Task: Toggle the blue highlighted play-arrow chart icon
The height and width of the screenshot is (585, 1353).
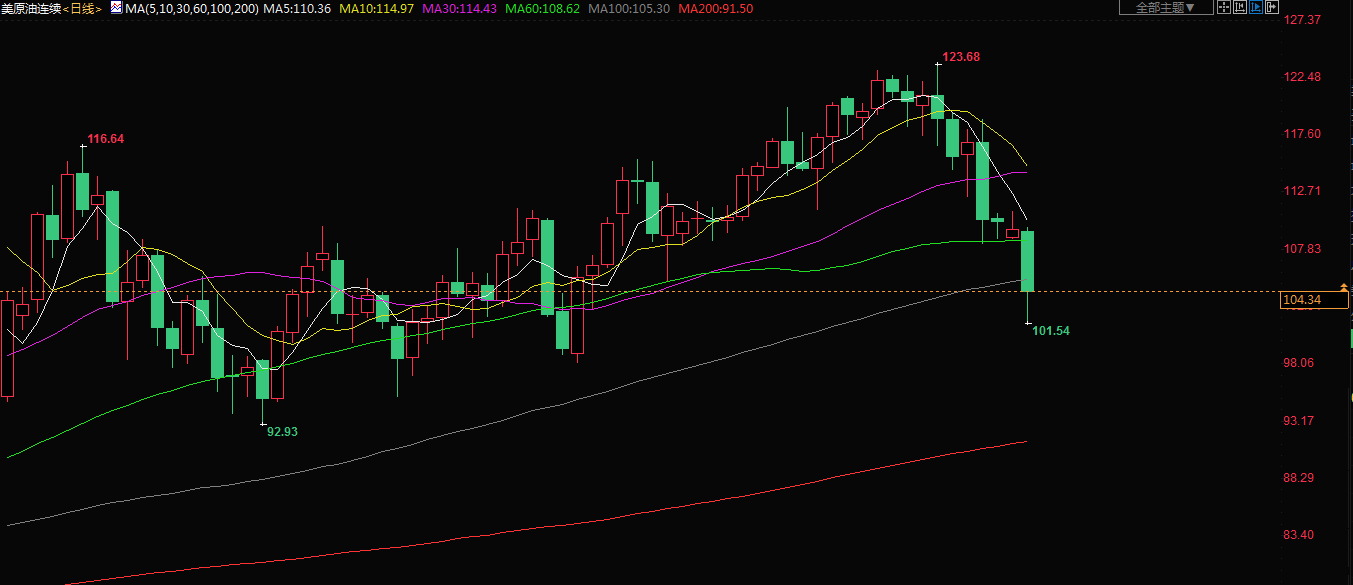Action: pos(1256,7)
